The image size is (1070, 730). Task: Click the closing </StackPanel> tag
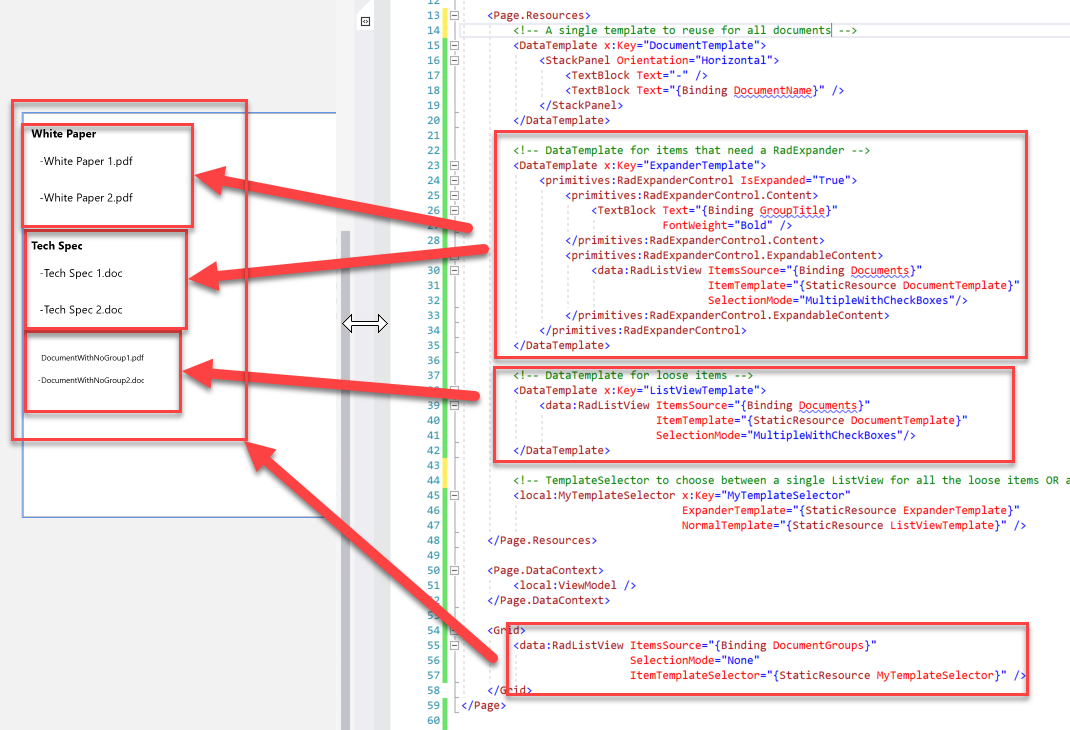581,105
